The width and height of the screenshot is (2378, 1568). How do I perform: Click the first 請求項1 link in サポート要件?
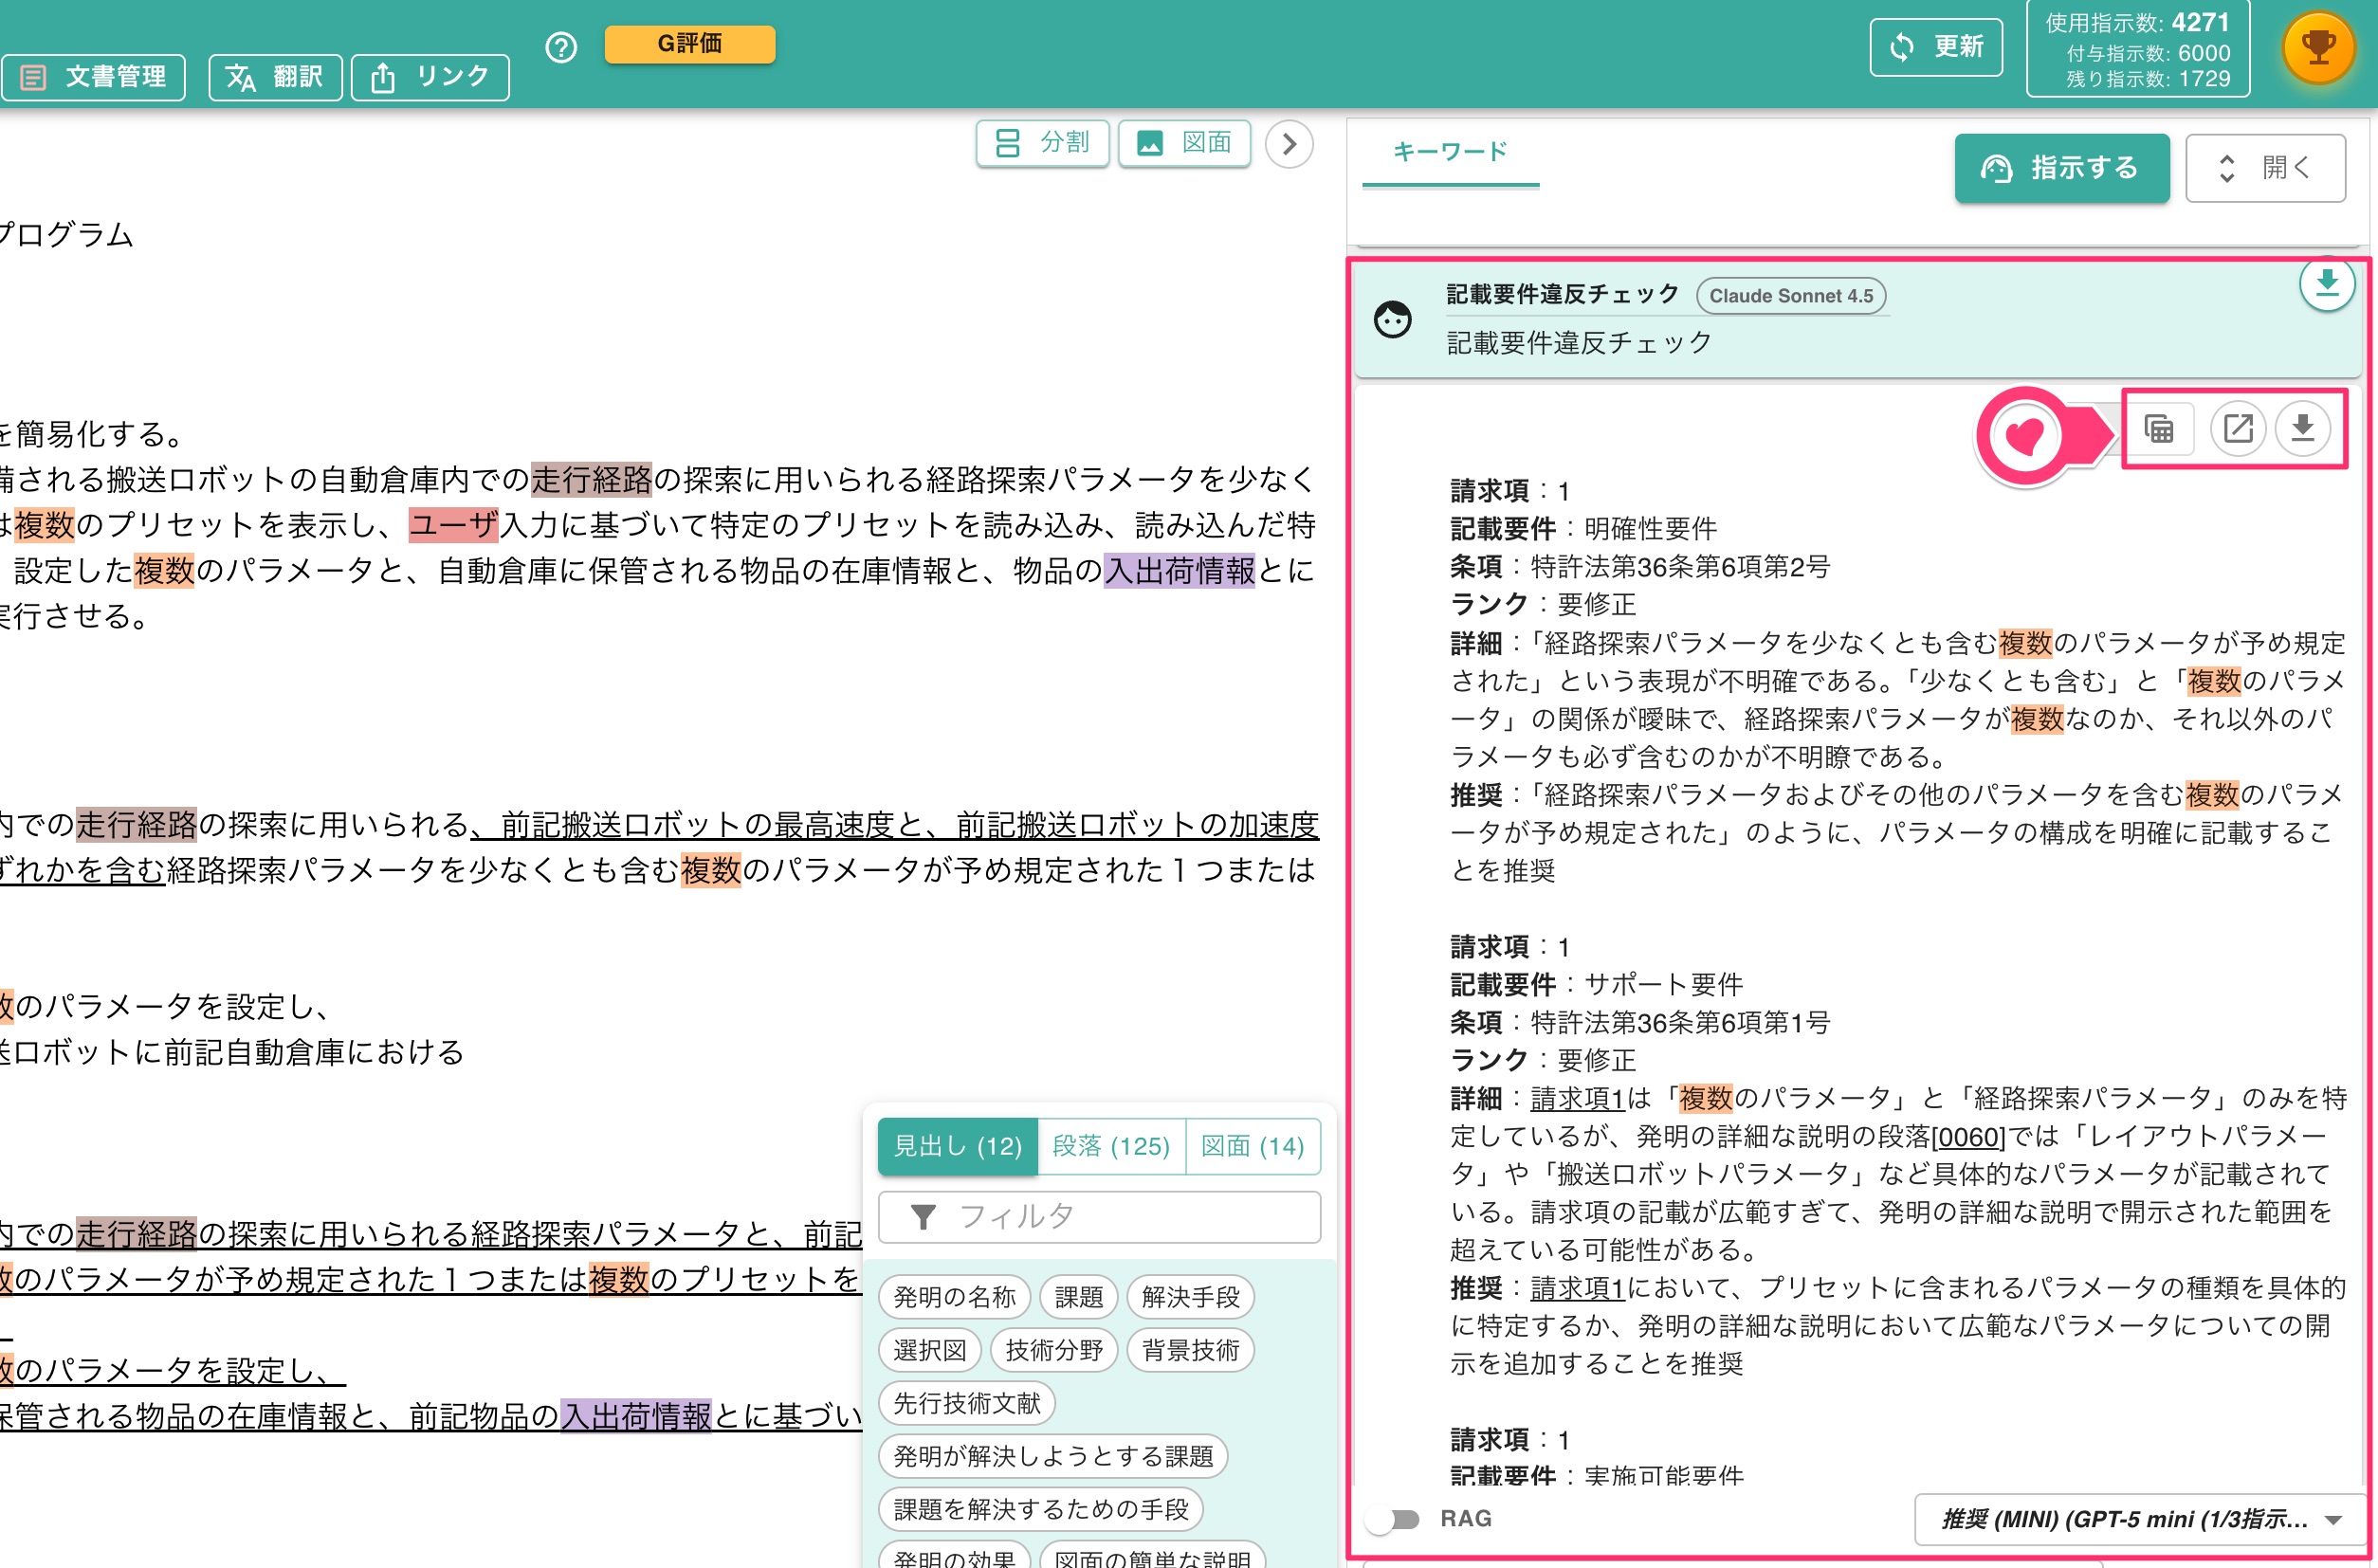coord(1577,1098)
